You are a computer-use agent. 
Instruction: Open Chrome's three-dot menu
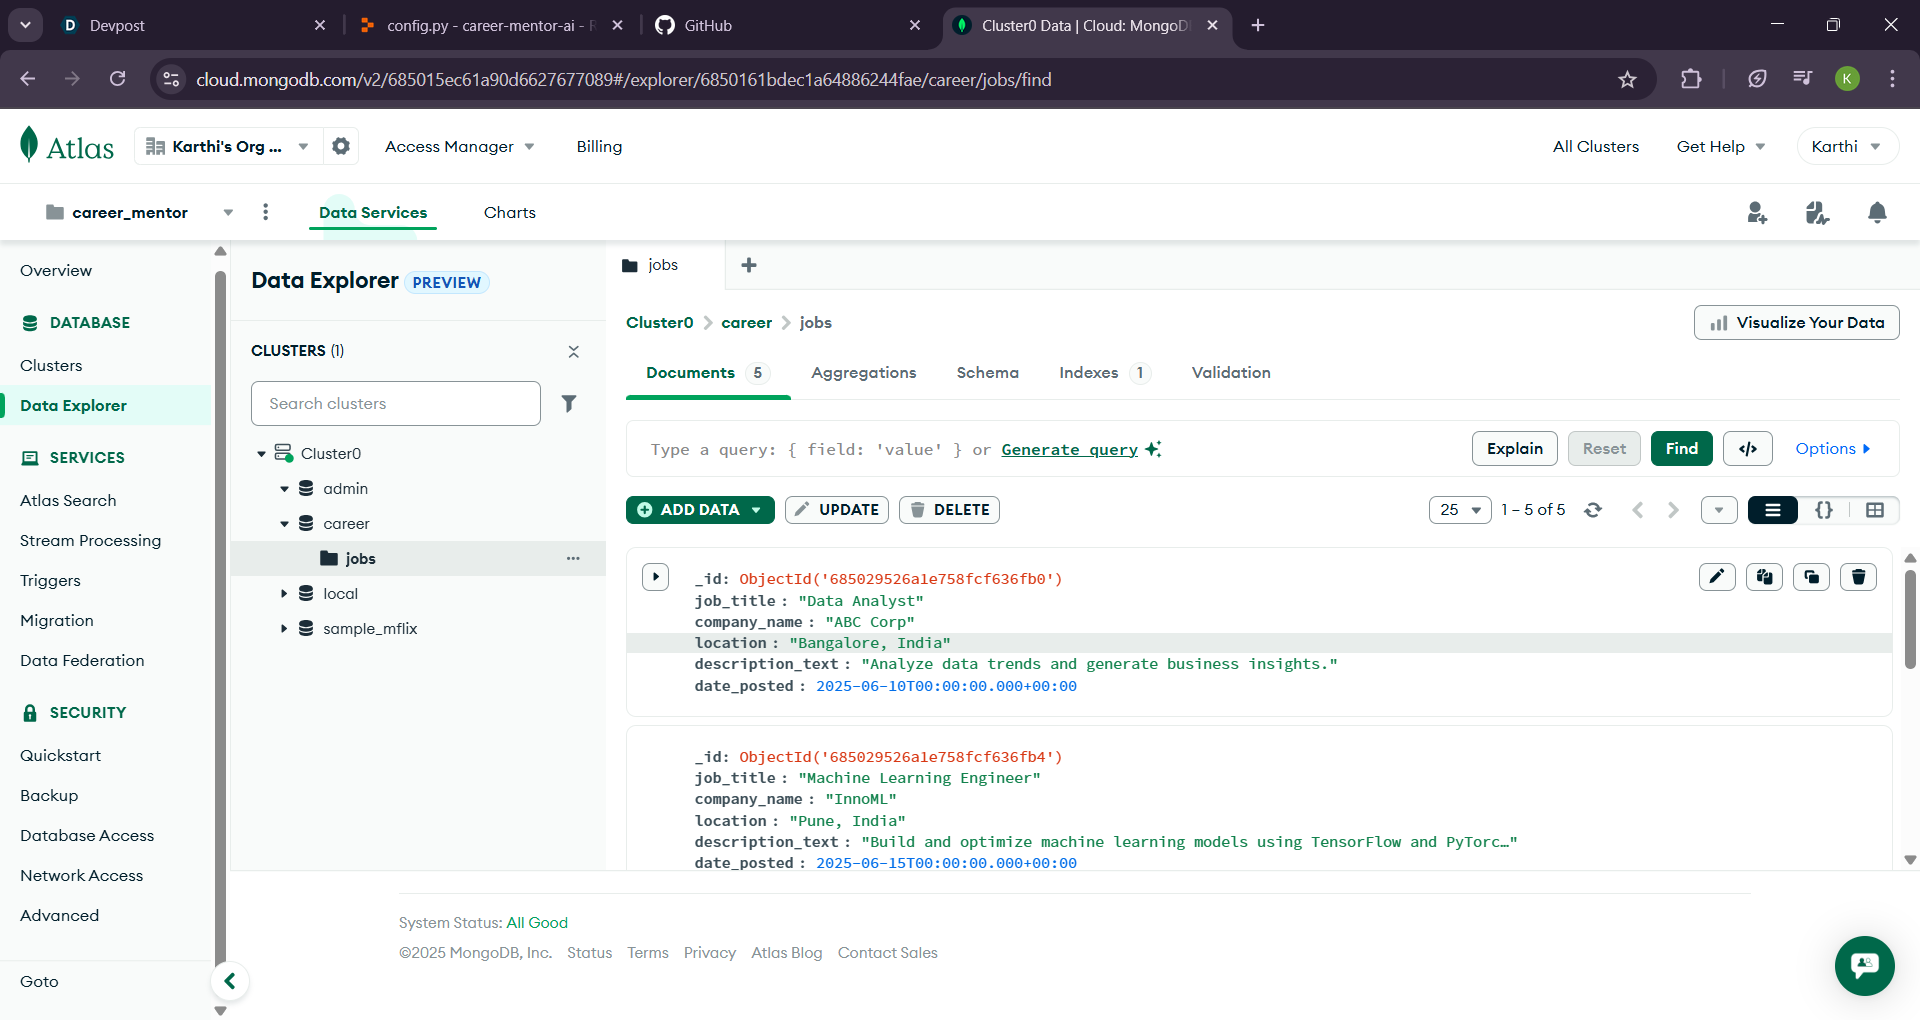click(x=1892, y=79)
